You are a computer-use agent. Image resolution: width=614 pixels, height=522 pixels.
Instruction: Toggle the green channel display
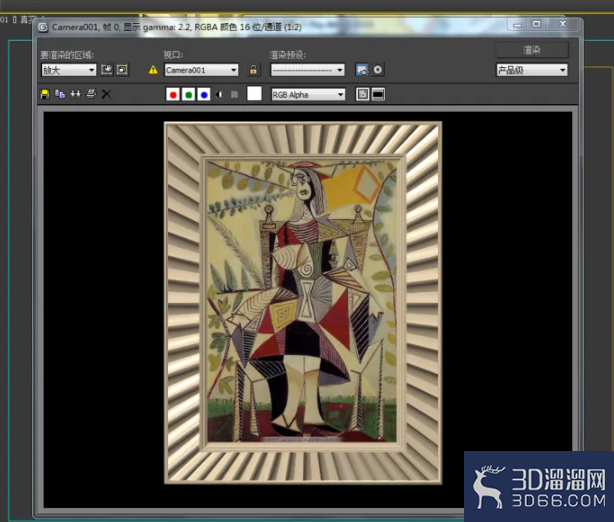click(x=188, y=94)
